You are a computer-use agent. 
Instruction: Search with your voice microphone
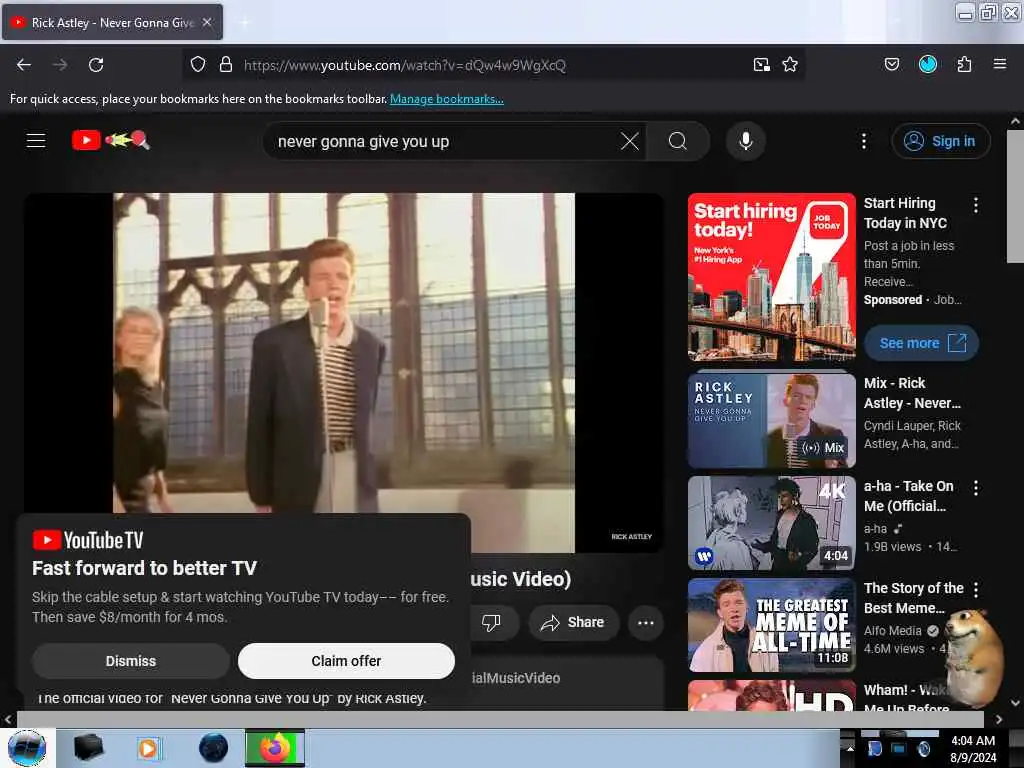(x=746, y=141)
